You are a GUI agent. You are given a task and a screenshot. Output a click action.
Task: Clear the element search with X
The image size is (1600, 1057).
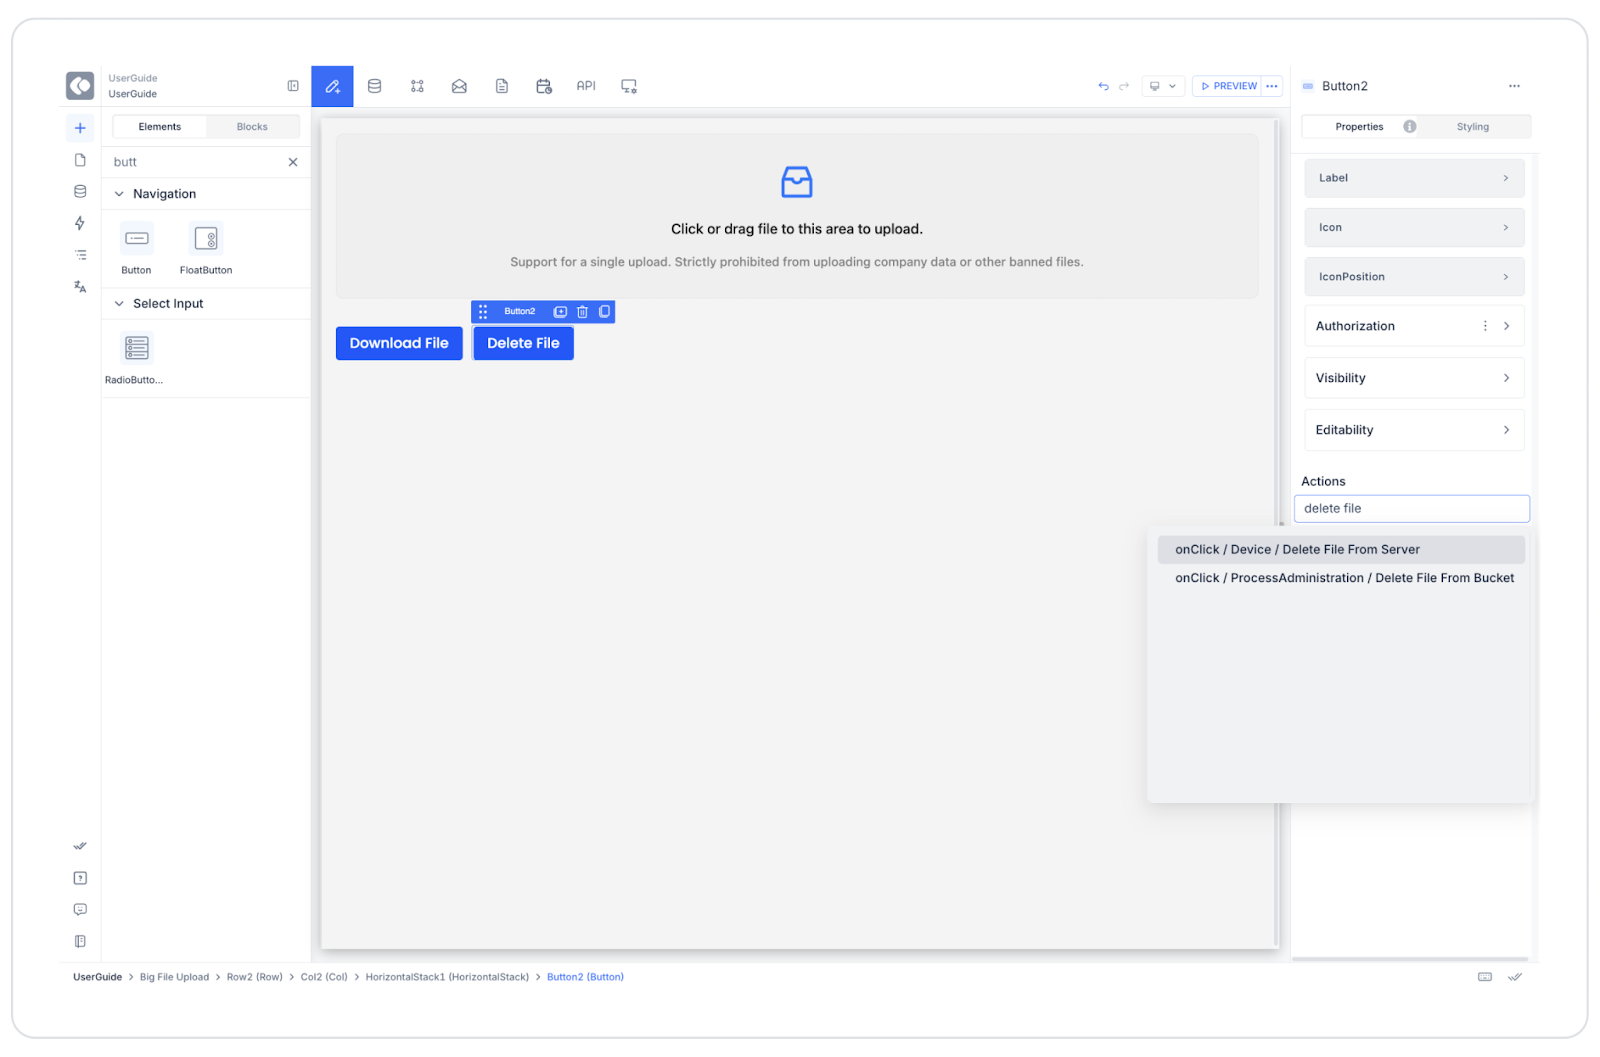tap(293, 162)
